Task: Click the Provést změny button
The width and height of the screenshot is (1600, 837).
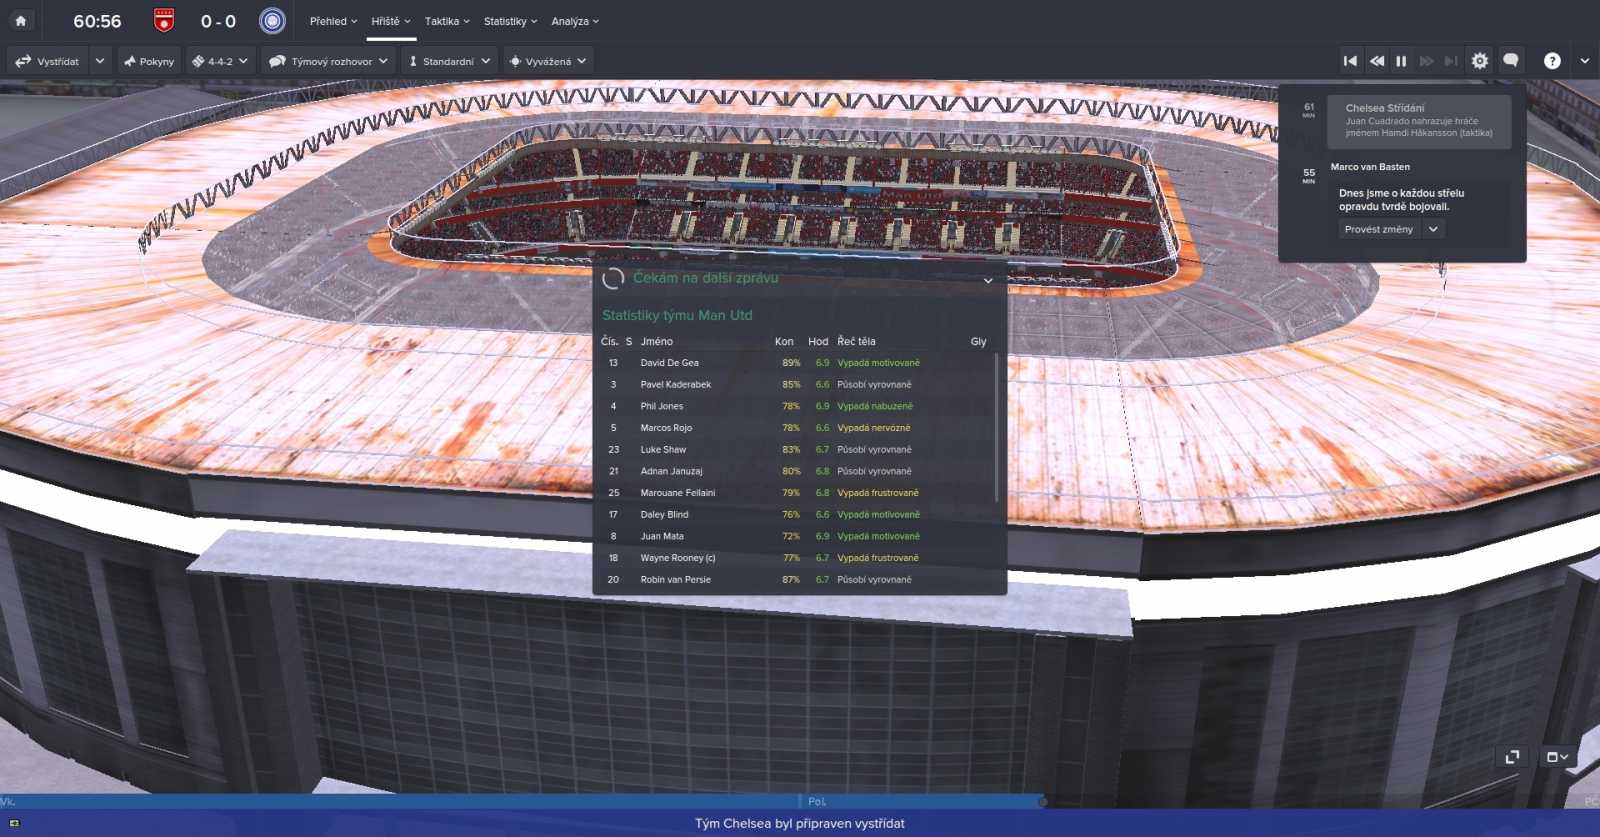Action: [x=1379, y=229]
